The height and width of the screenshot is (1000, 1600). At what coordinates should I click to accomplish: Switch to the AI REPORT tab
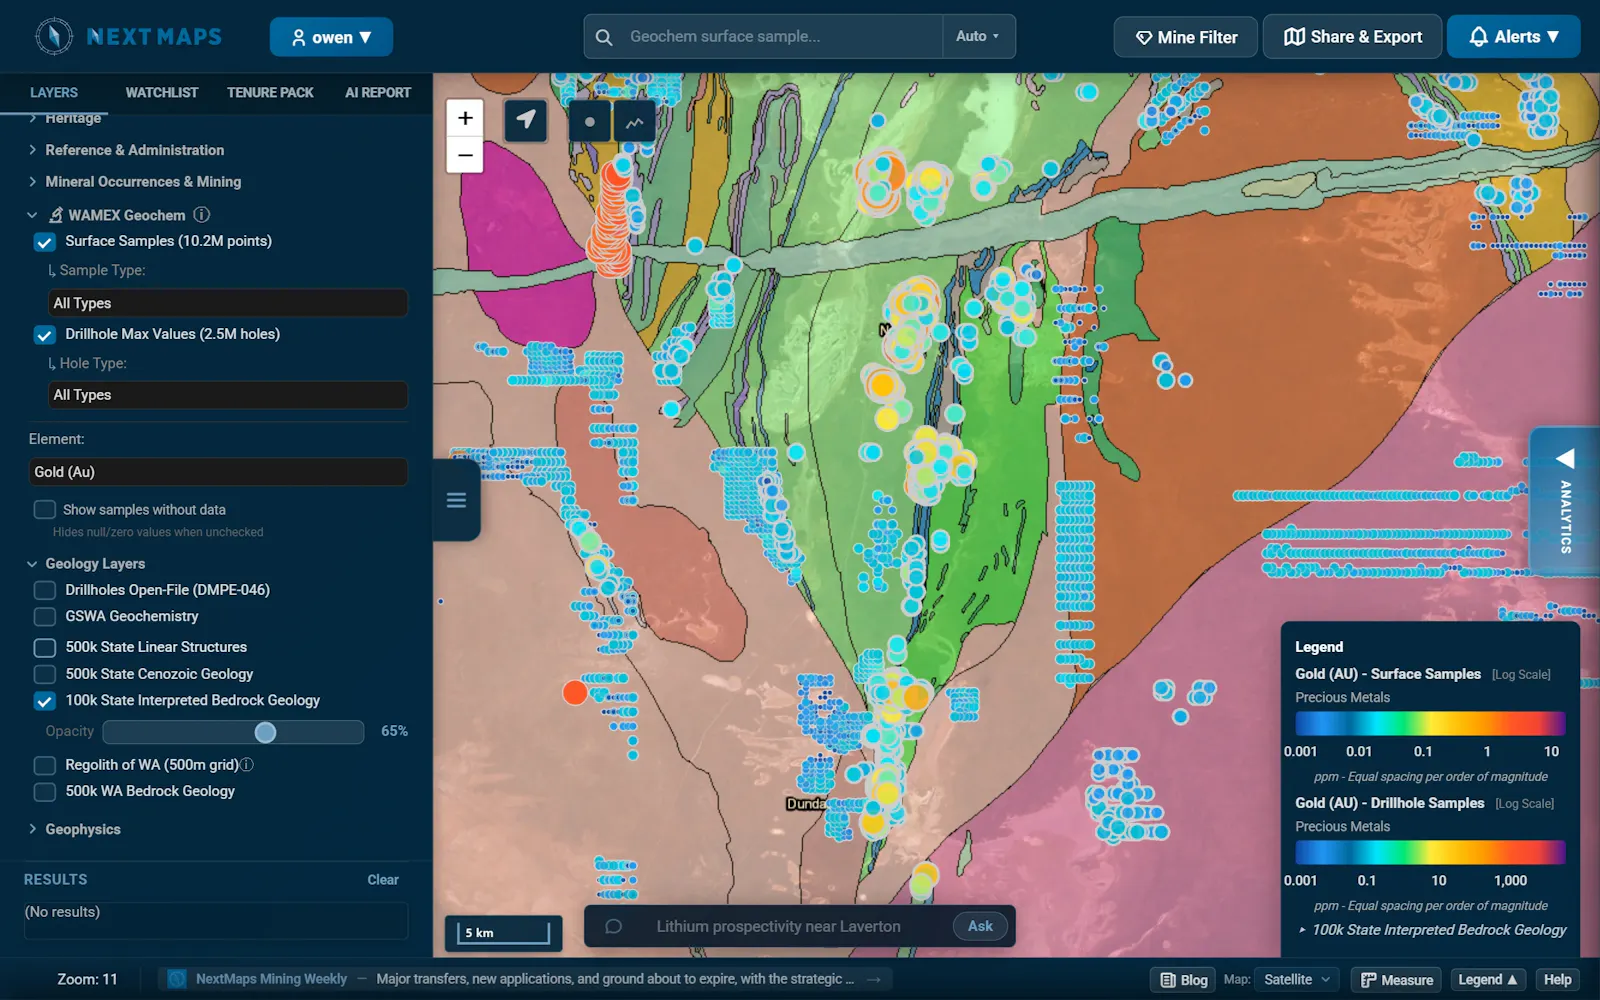coord(378,92)
